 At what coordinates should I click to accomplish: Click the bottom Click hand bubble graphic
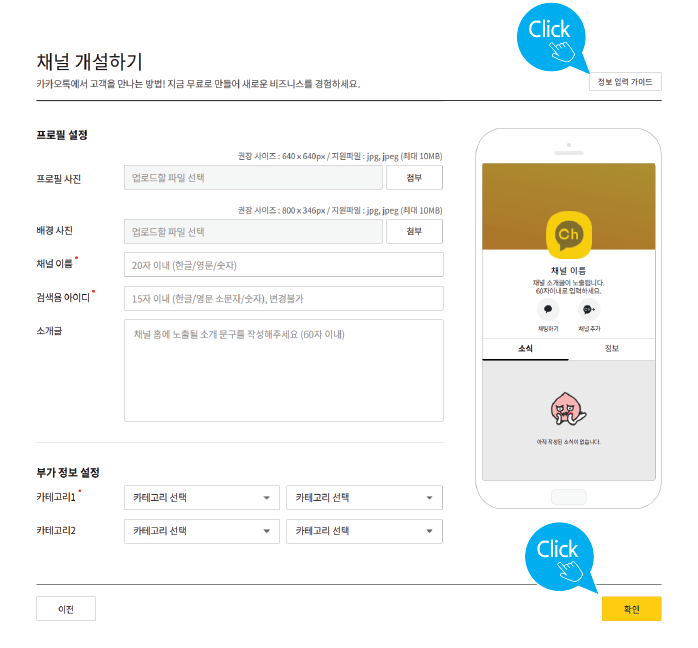click(x=561, y=558)
